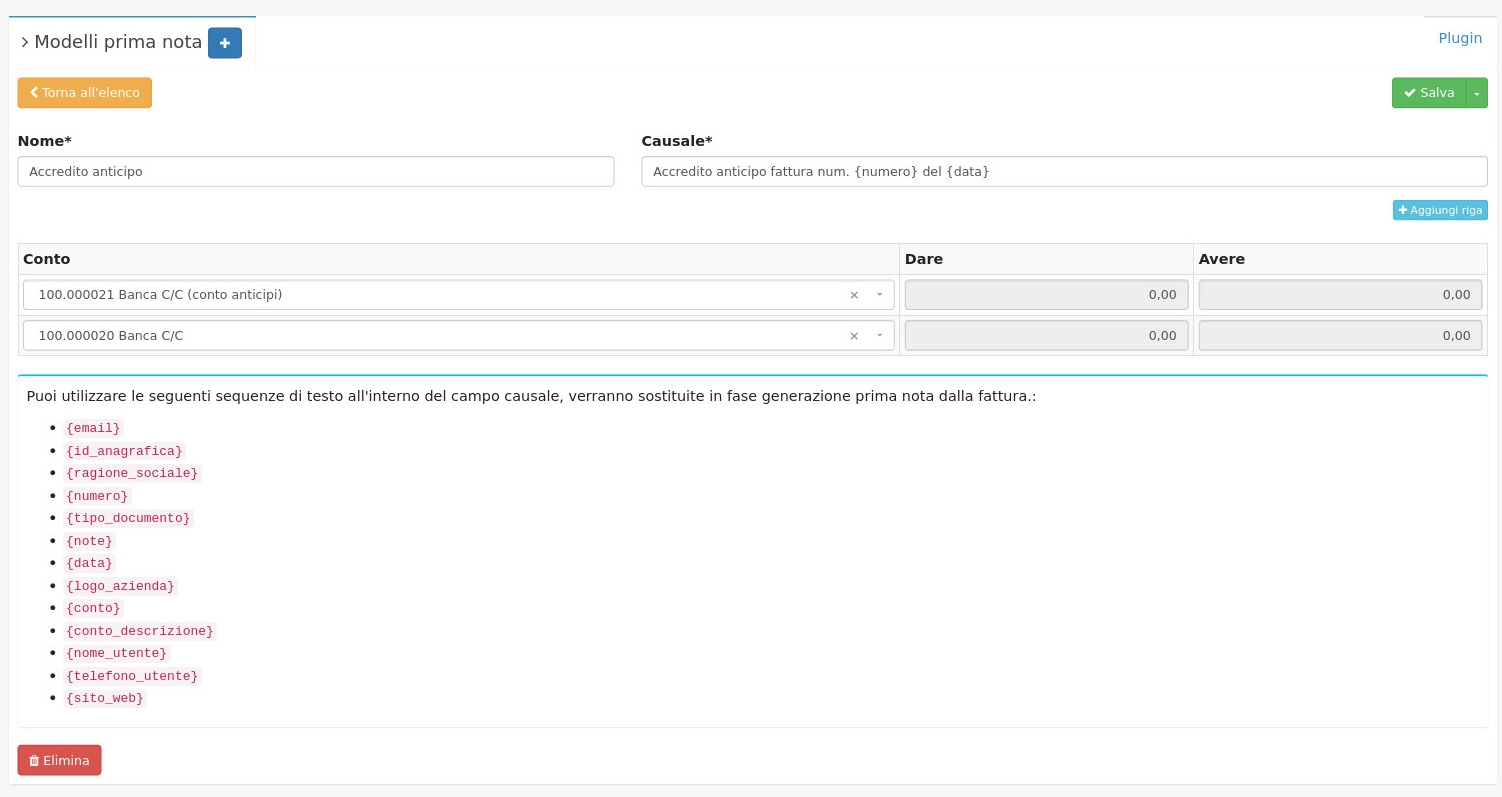Clear the 100.000020 Banca C/C selection

point(854,336)
